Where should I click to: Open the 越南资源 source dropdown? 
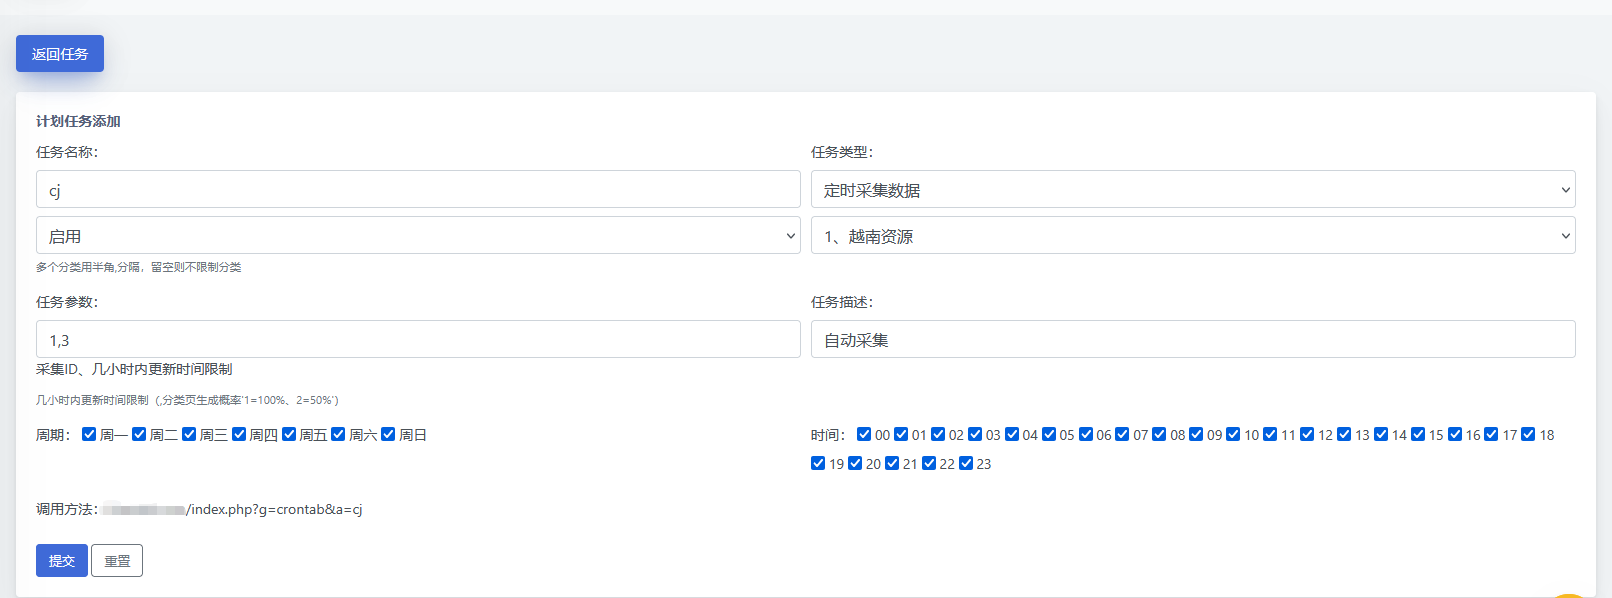1192,236
